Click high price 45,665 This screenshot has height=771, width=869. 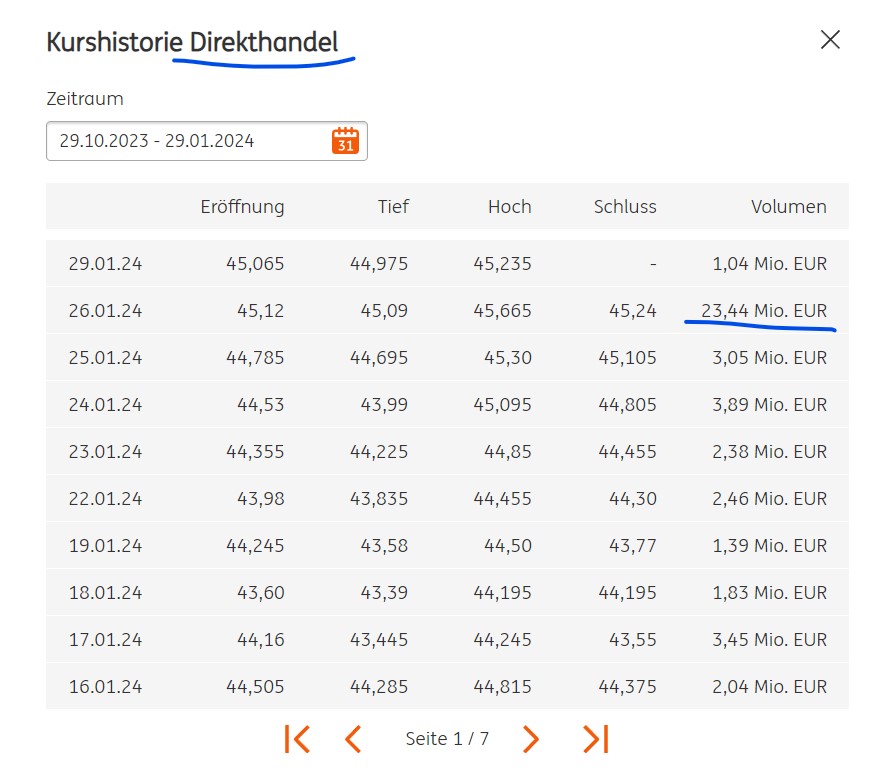pos(502,310)
